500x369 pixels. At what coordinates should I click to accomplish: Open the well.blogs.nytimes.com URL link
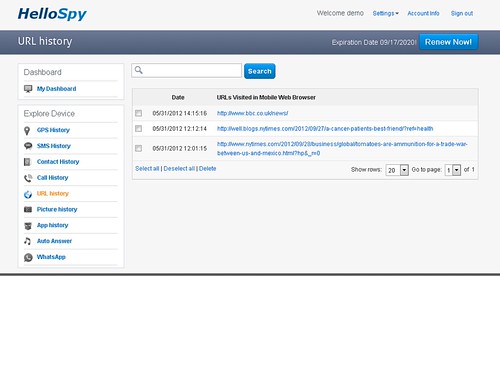click(x=325, y=129)
